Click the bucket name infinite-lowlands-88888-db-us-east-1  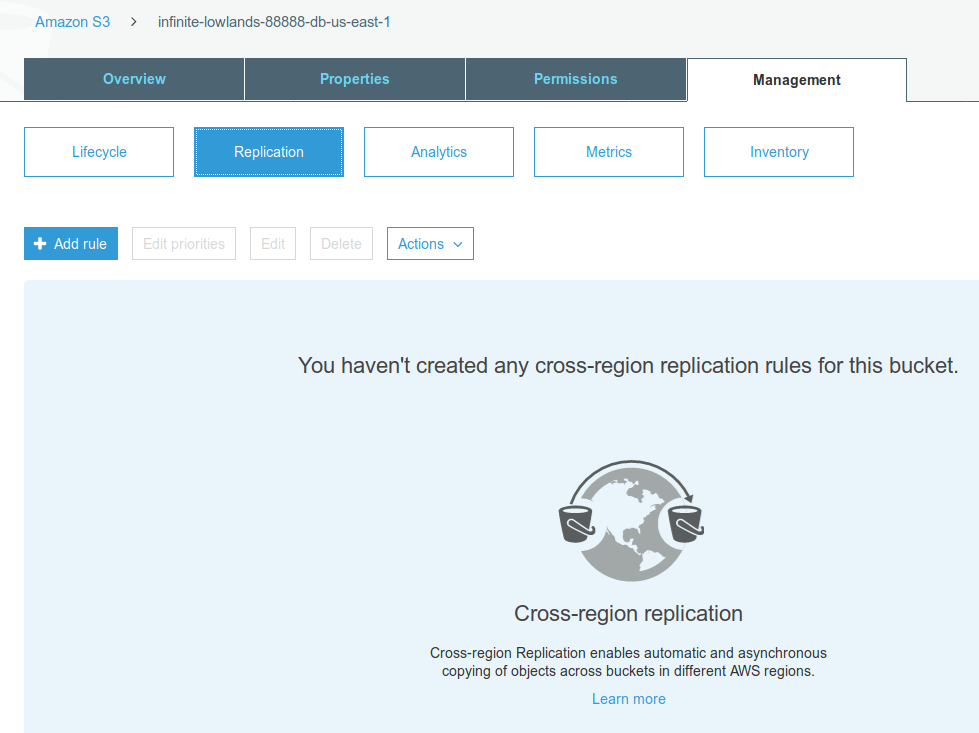[274, 22]
